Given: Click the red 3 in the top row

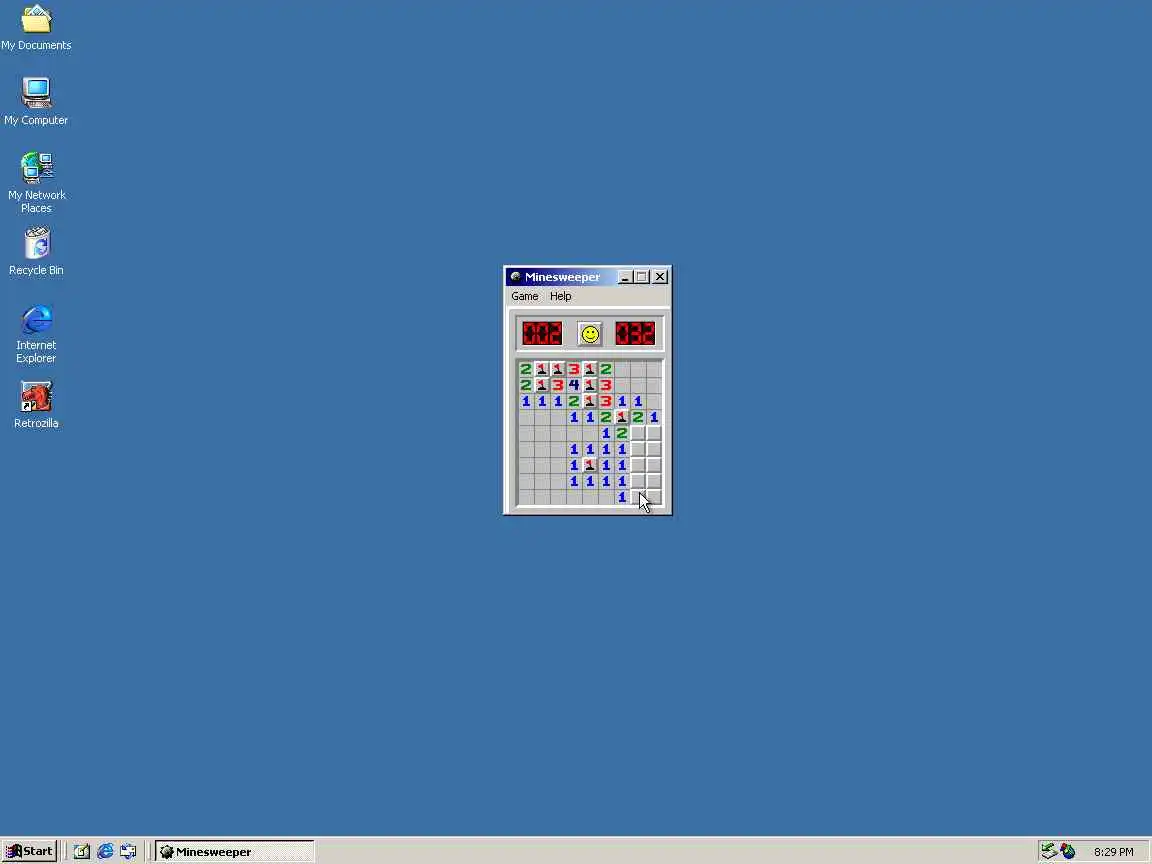Looking at the screenshot, I should [574, 369].
